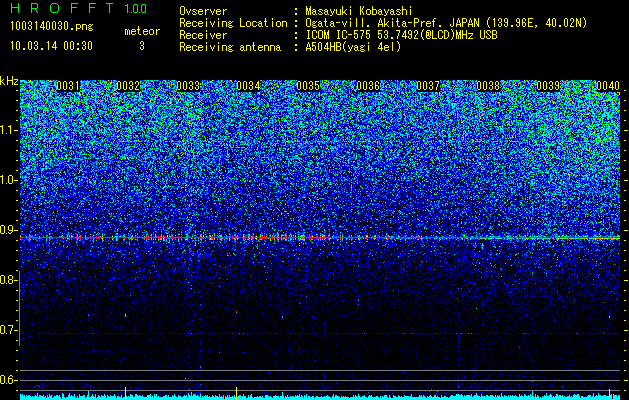Click the time marker 0033
629x400 pixels.
(188, 86)
